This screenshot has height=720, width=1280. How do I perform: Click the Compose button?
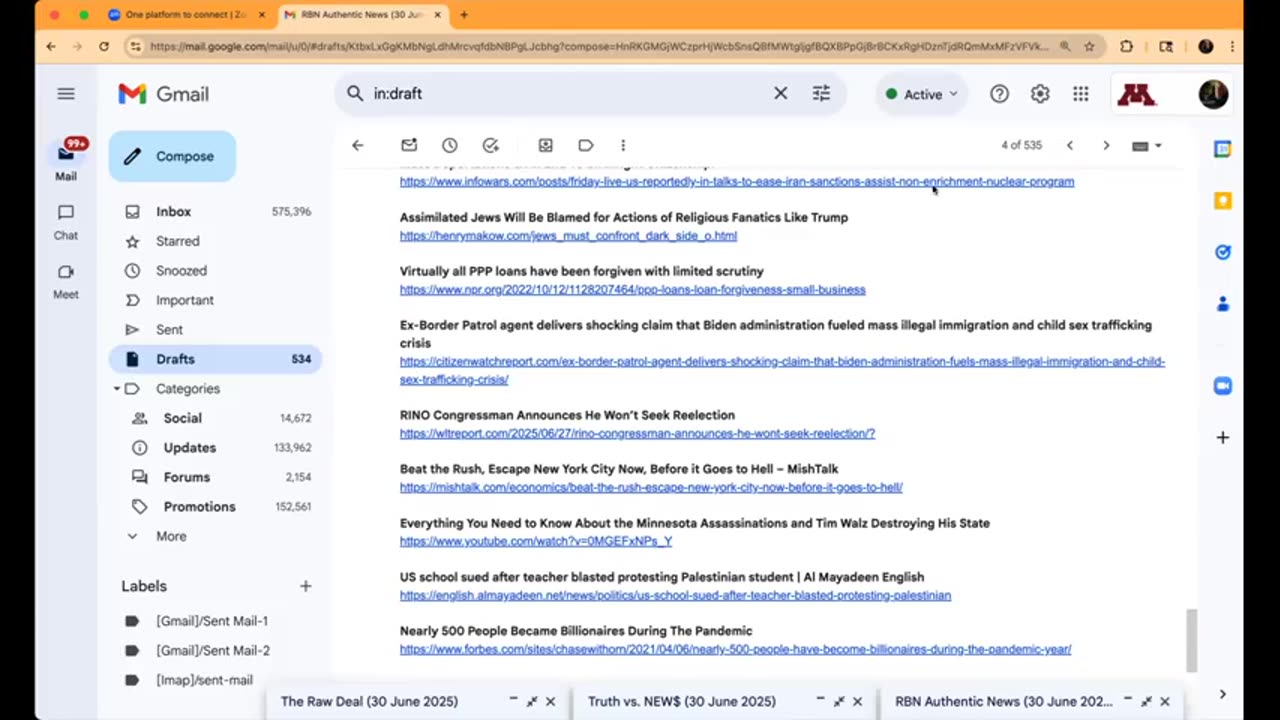click(172, 156)
